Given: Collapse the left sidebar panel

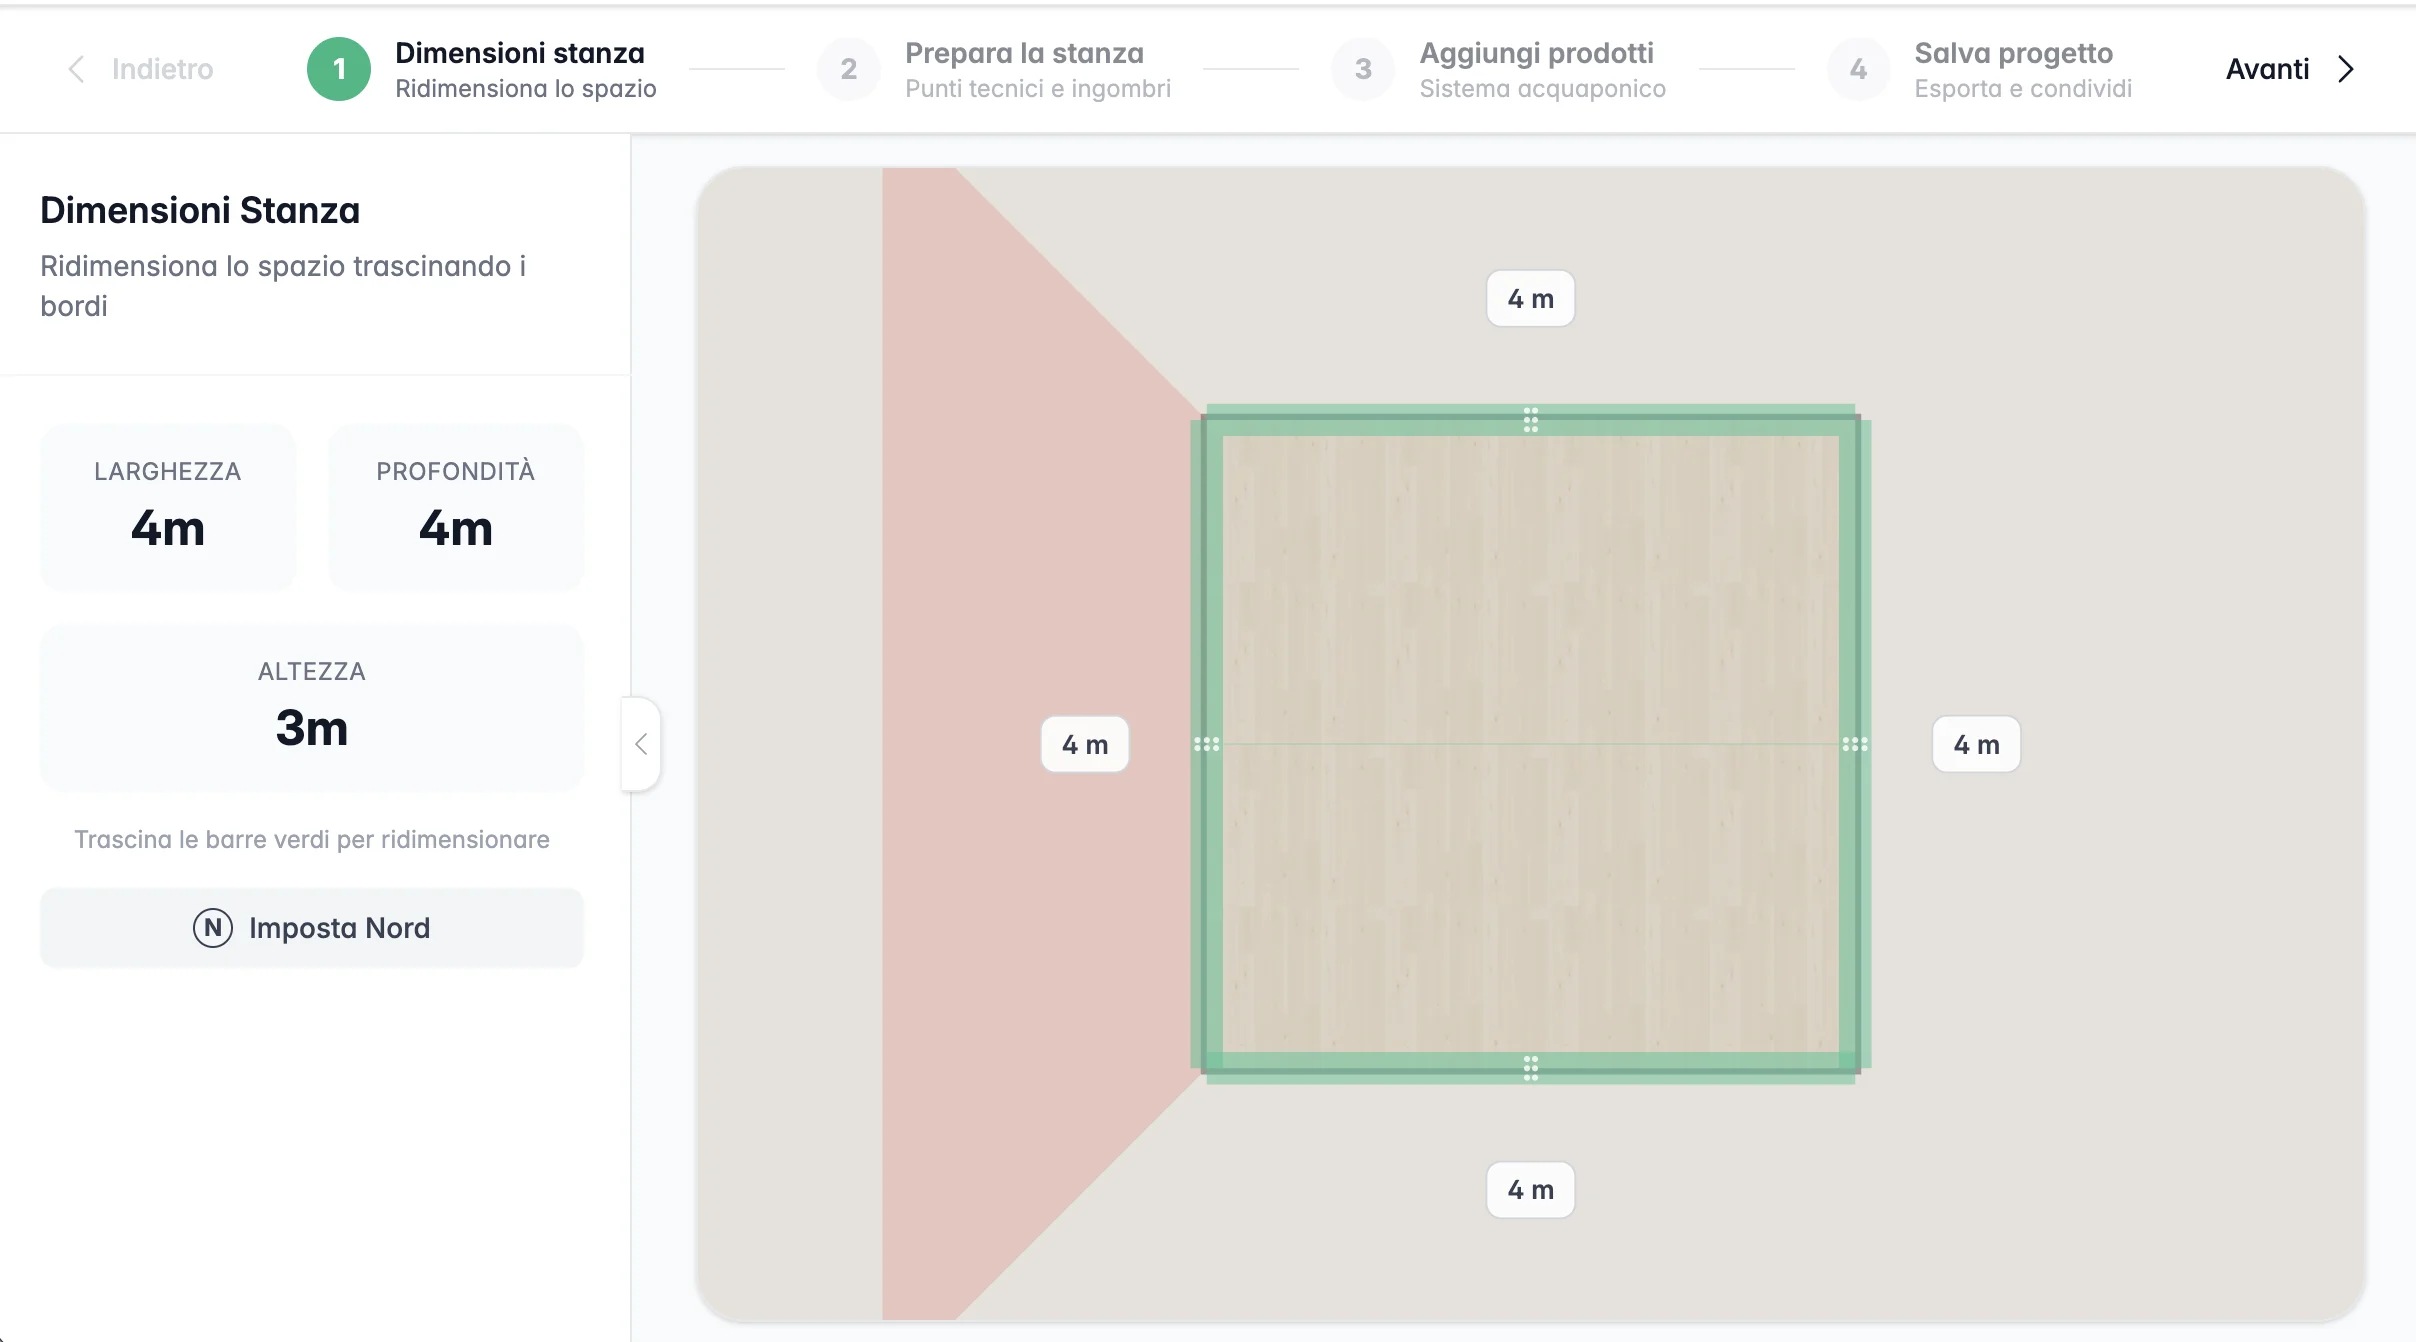Looking at the screenshot, I should (641, 744).
